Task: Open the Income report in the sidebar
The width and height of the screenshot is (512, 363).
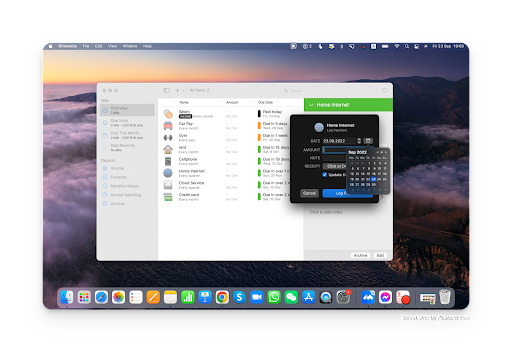Action: coord(127,168)
